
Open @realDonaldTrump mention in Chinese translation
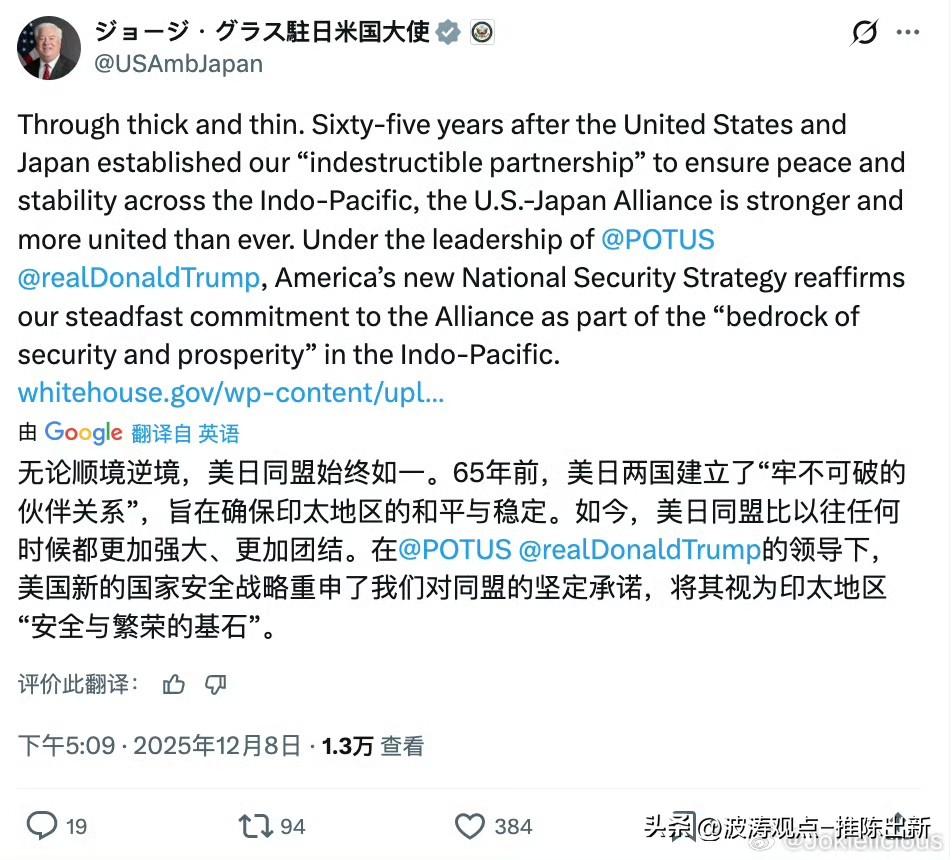(638, 549)
